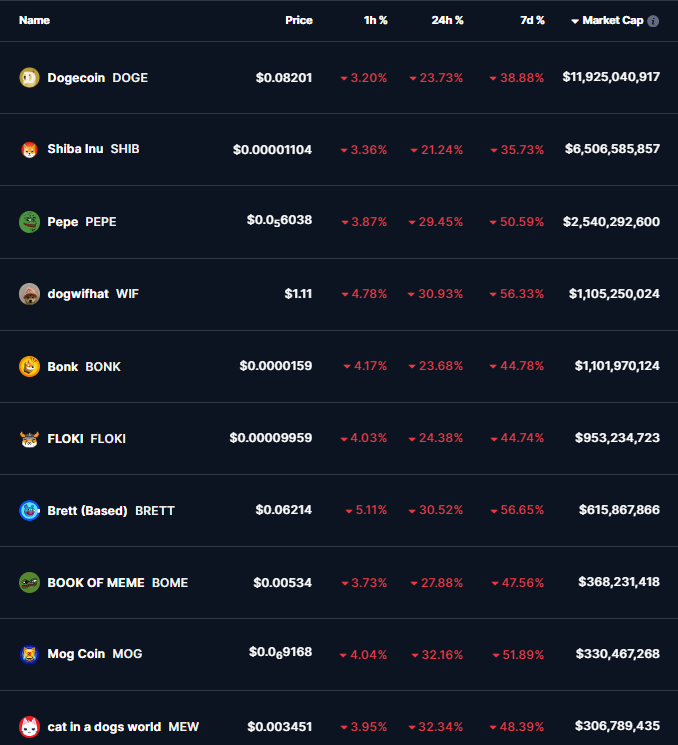Screen dimensions: 678x745
Task: Click the Pepe frog logo icon
Action: (x=29, y=222)
